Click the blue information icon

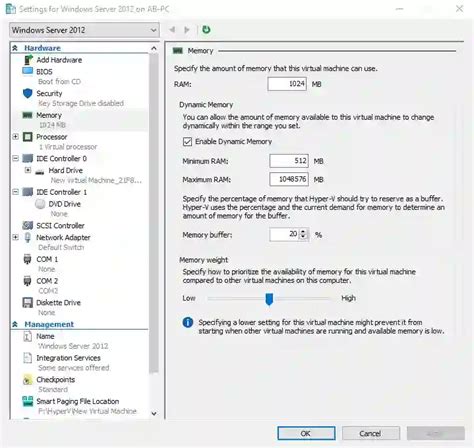tap(188, 322)
